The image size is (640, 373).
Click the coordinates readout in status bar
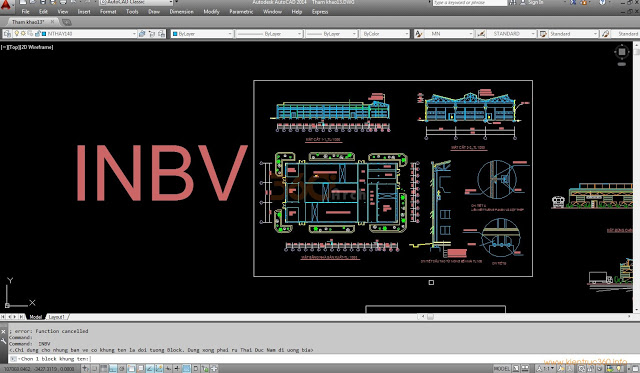(40, 369)
